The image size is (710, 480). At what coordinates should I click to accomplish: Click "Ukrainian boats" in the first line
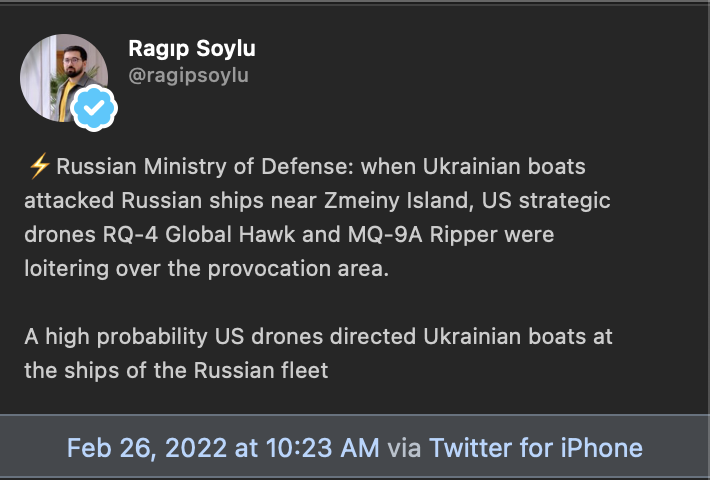[539, 166]
